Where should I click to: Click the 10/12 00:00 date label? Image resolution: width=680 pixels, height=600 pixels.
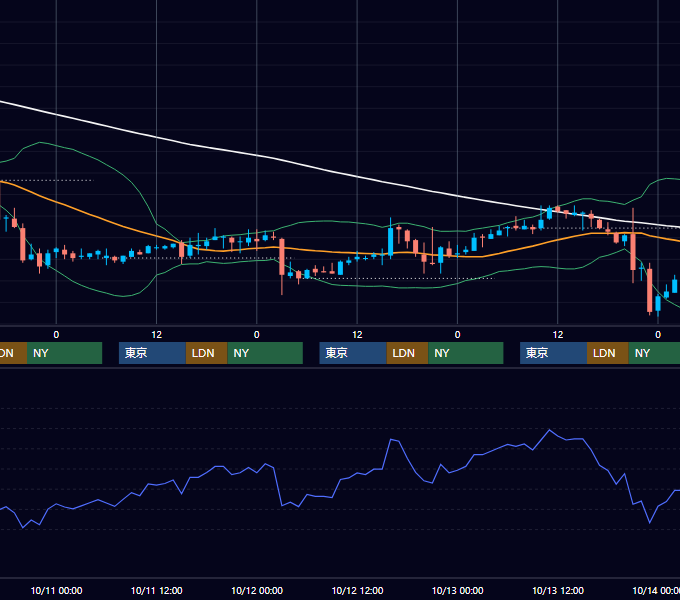(x=257, y=590)
